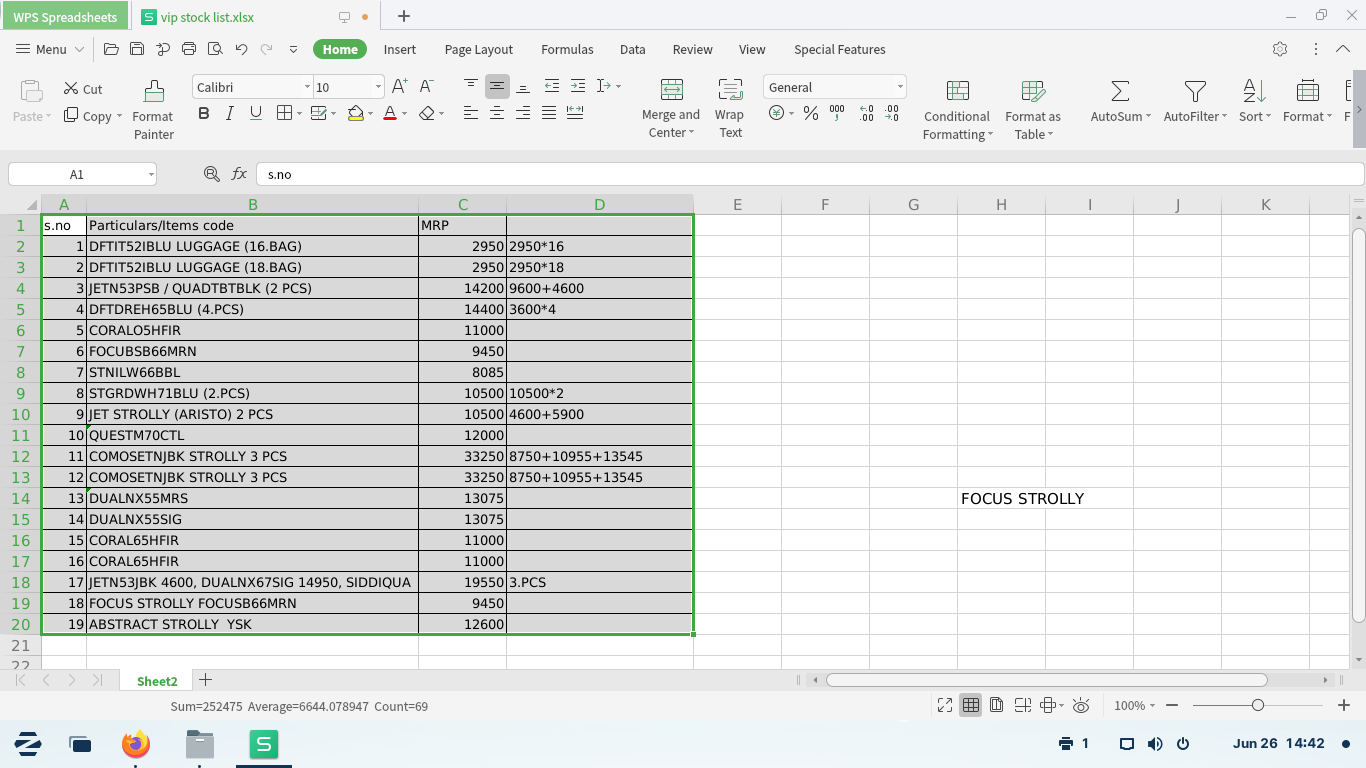Click the Merge and Center icon
The width and height of the screenshot is (1366, 768).
pyautogui.click(x=671, y=89)
